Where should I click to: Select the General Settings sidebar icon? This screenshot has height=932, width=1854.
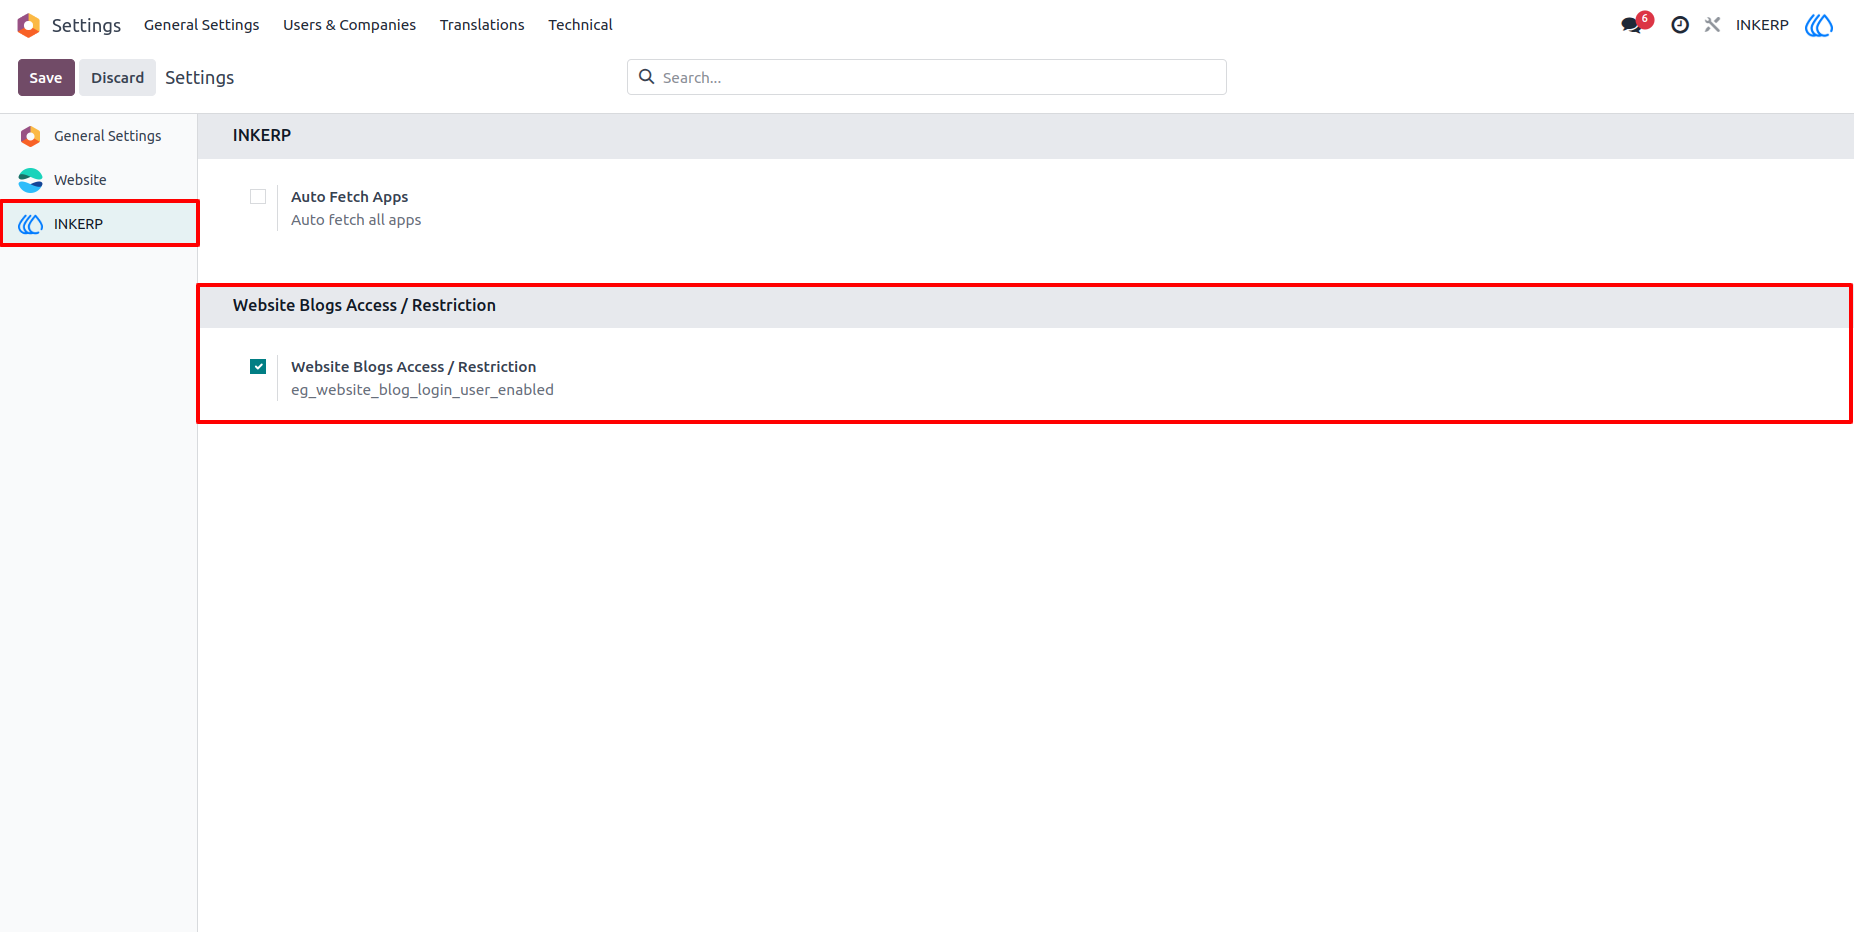(x=31, y=136)
